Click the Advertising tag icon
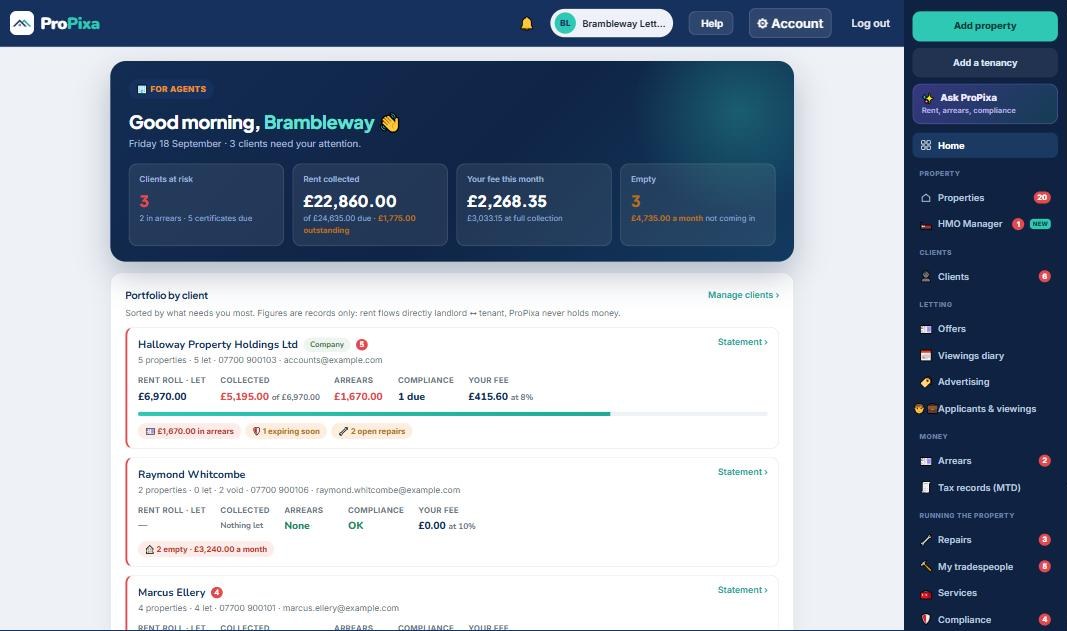Screen dimensions: 1067x631 click(x=925, y=383)
